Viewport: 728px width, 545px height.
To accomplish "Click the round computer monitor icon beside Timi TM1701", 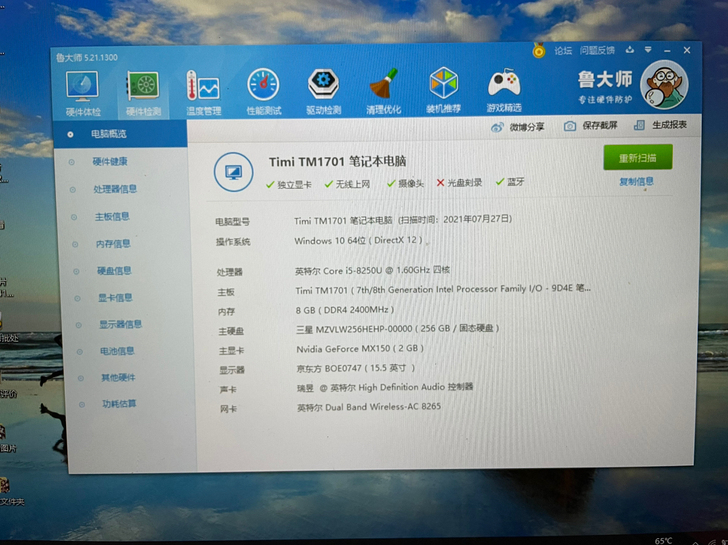I will click(x=234, y=172).
